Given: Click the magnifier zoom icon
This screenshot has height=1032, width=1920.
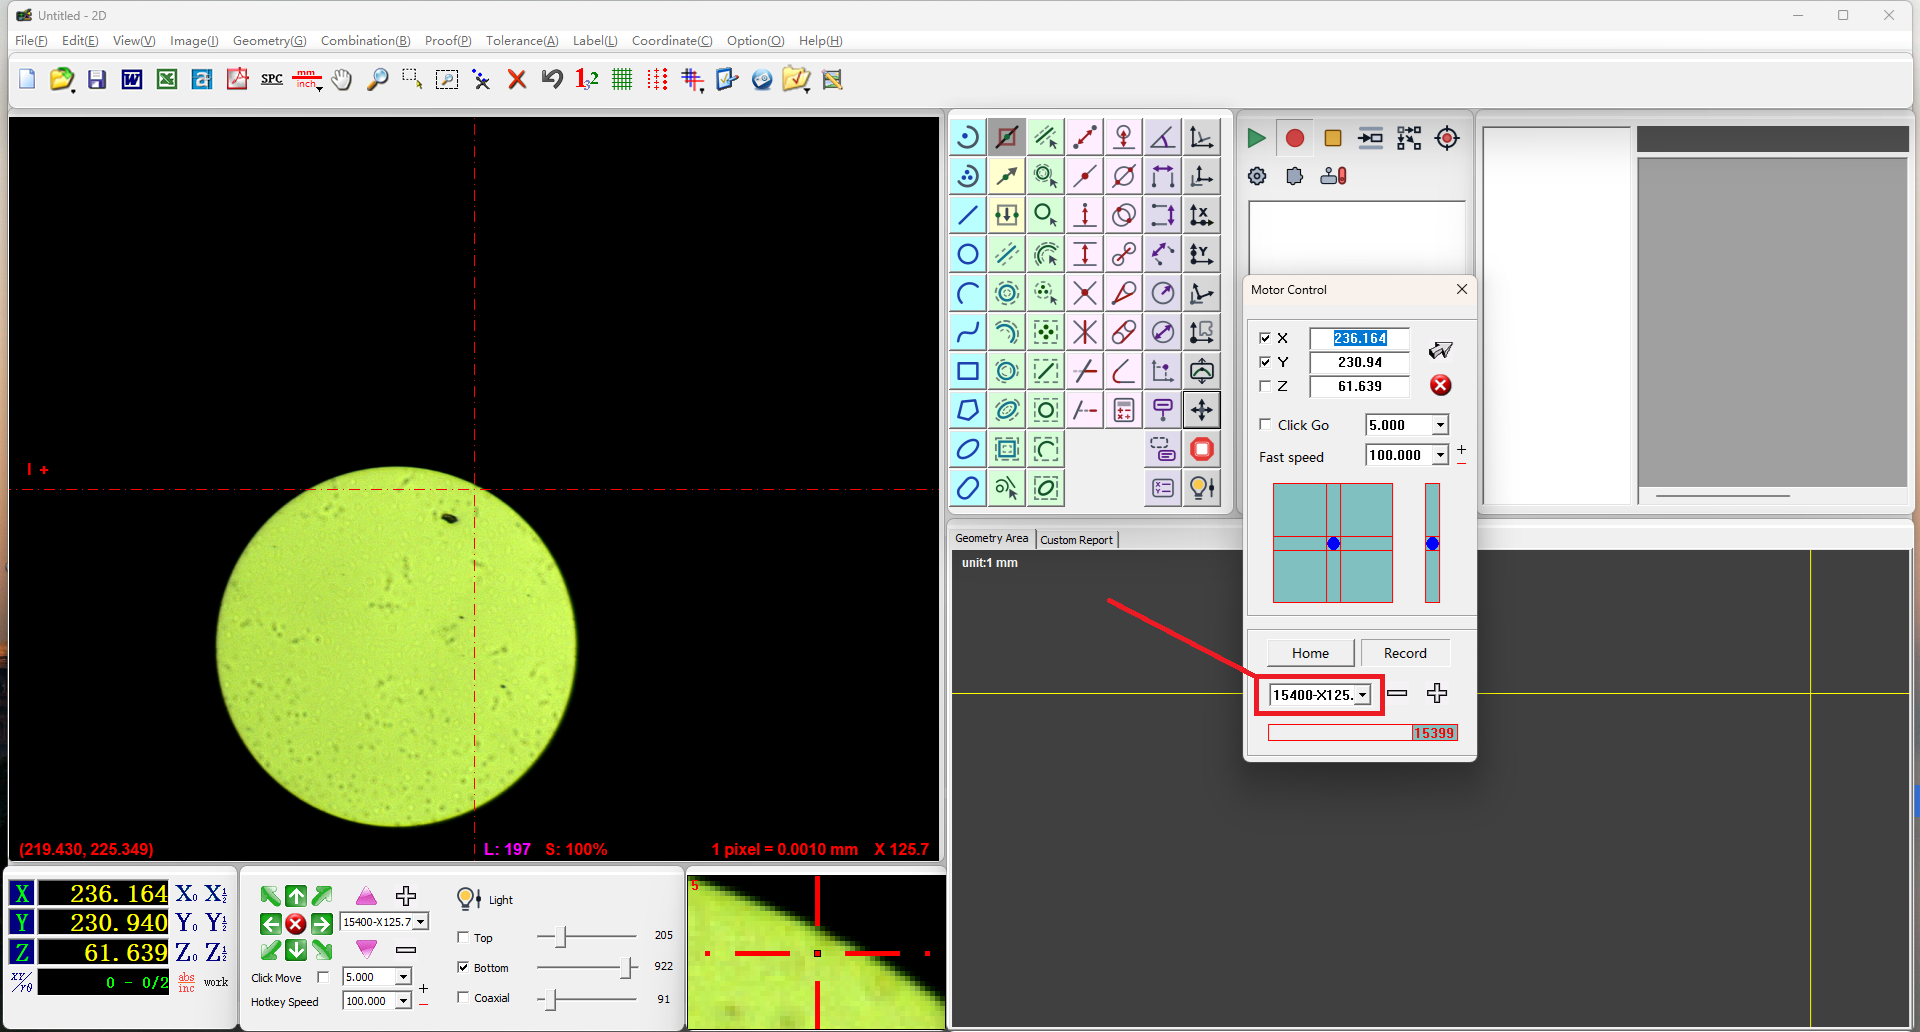Looking at the screenshot, I should pos(377,80).
